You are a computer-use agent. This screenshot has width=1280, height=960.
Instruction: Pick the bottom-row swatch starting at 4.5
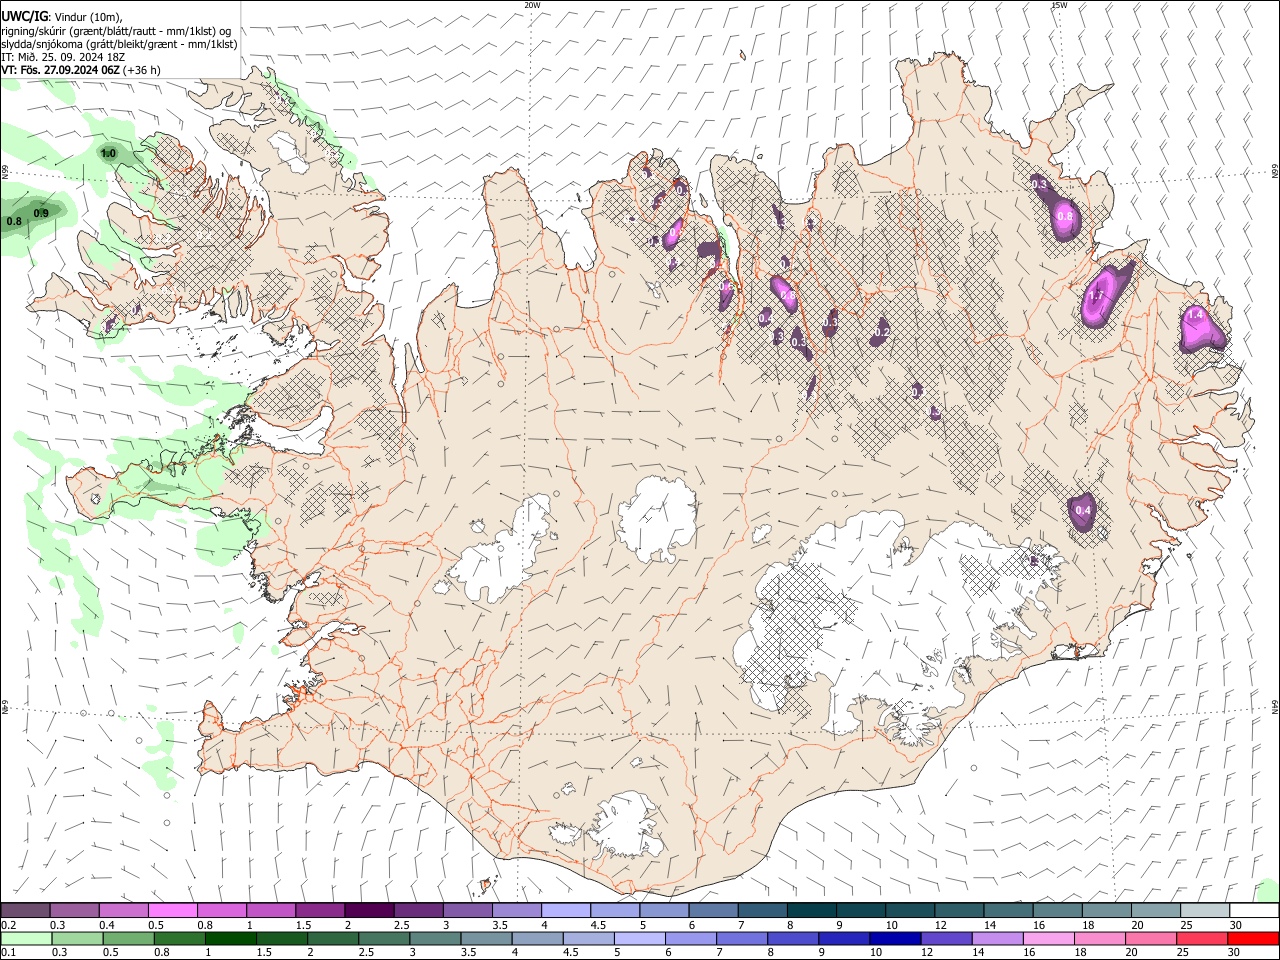(588, 938)
